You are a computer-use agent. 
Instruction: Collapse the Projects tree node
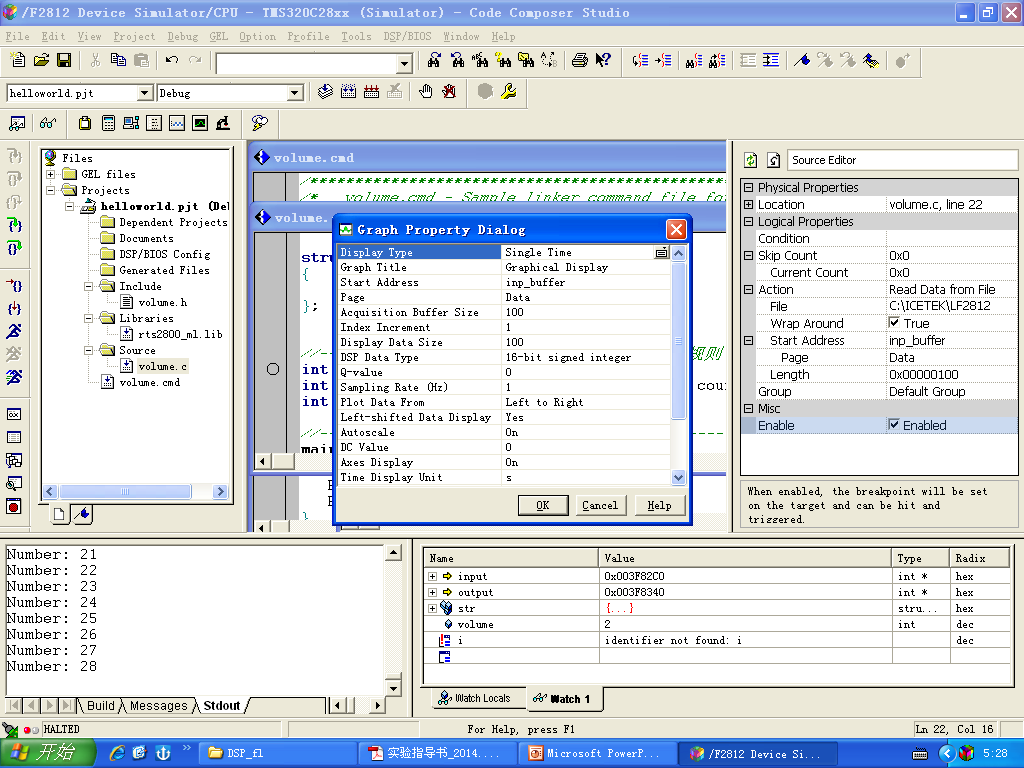coord(50,191)
